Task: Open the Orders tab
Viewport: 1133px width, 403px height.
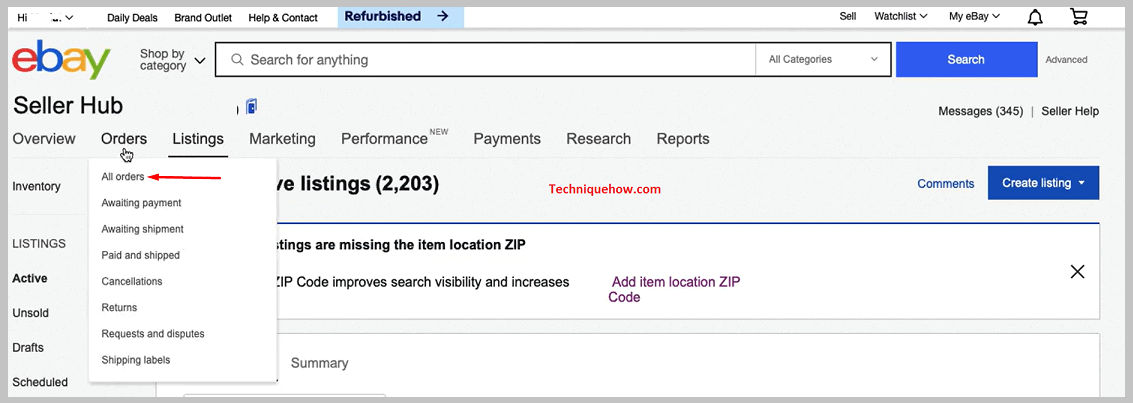Action: [124, 139]
